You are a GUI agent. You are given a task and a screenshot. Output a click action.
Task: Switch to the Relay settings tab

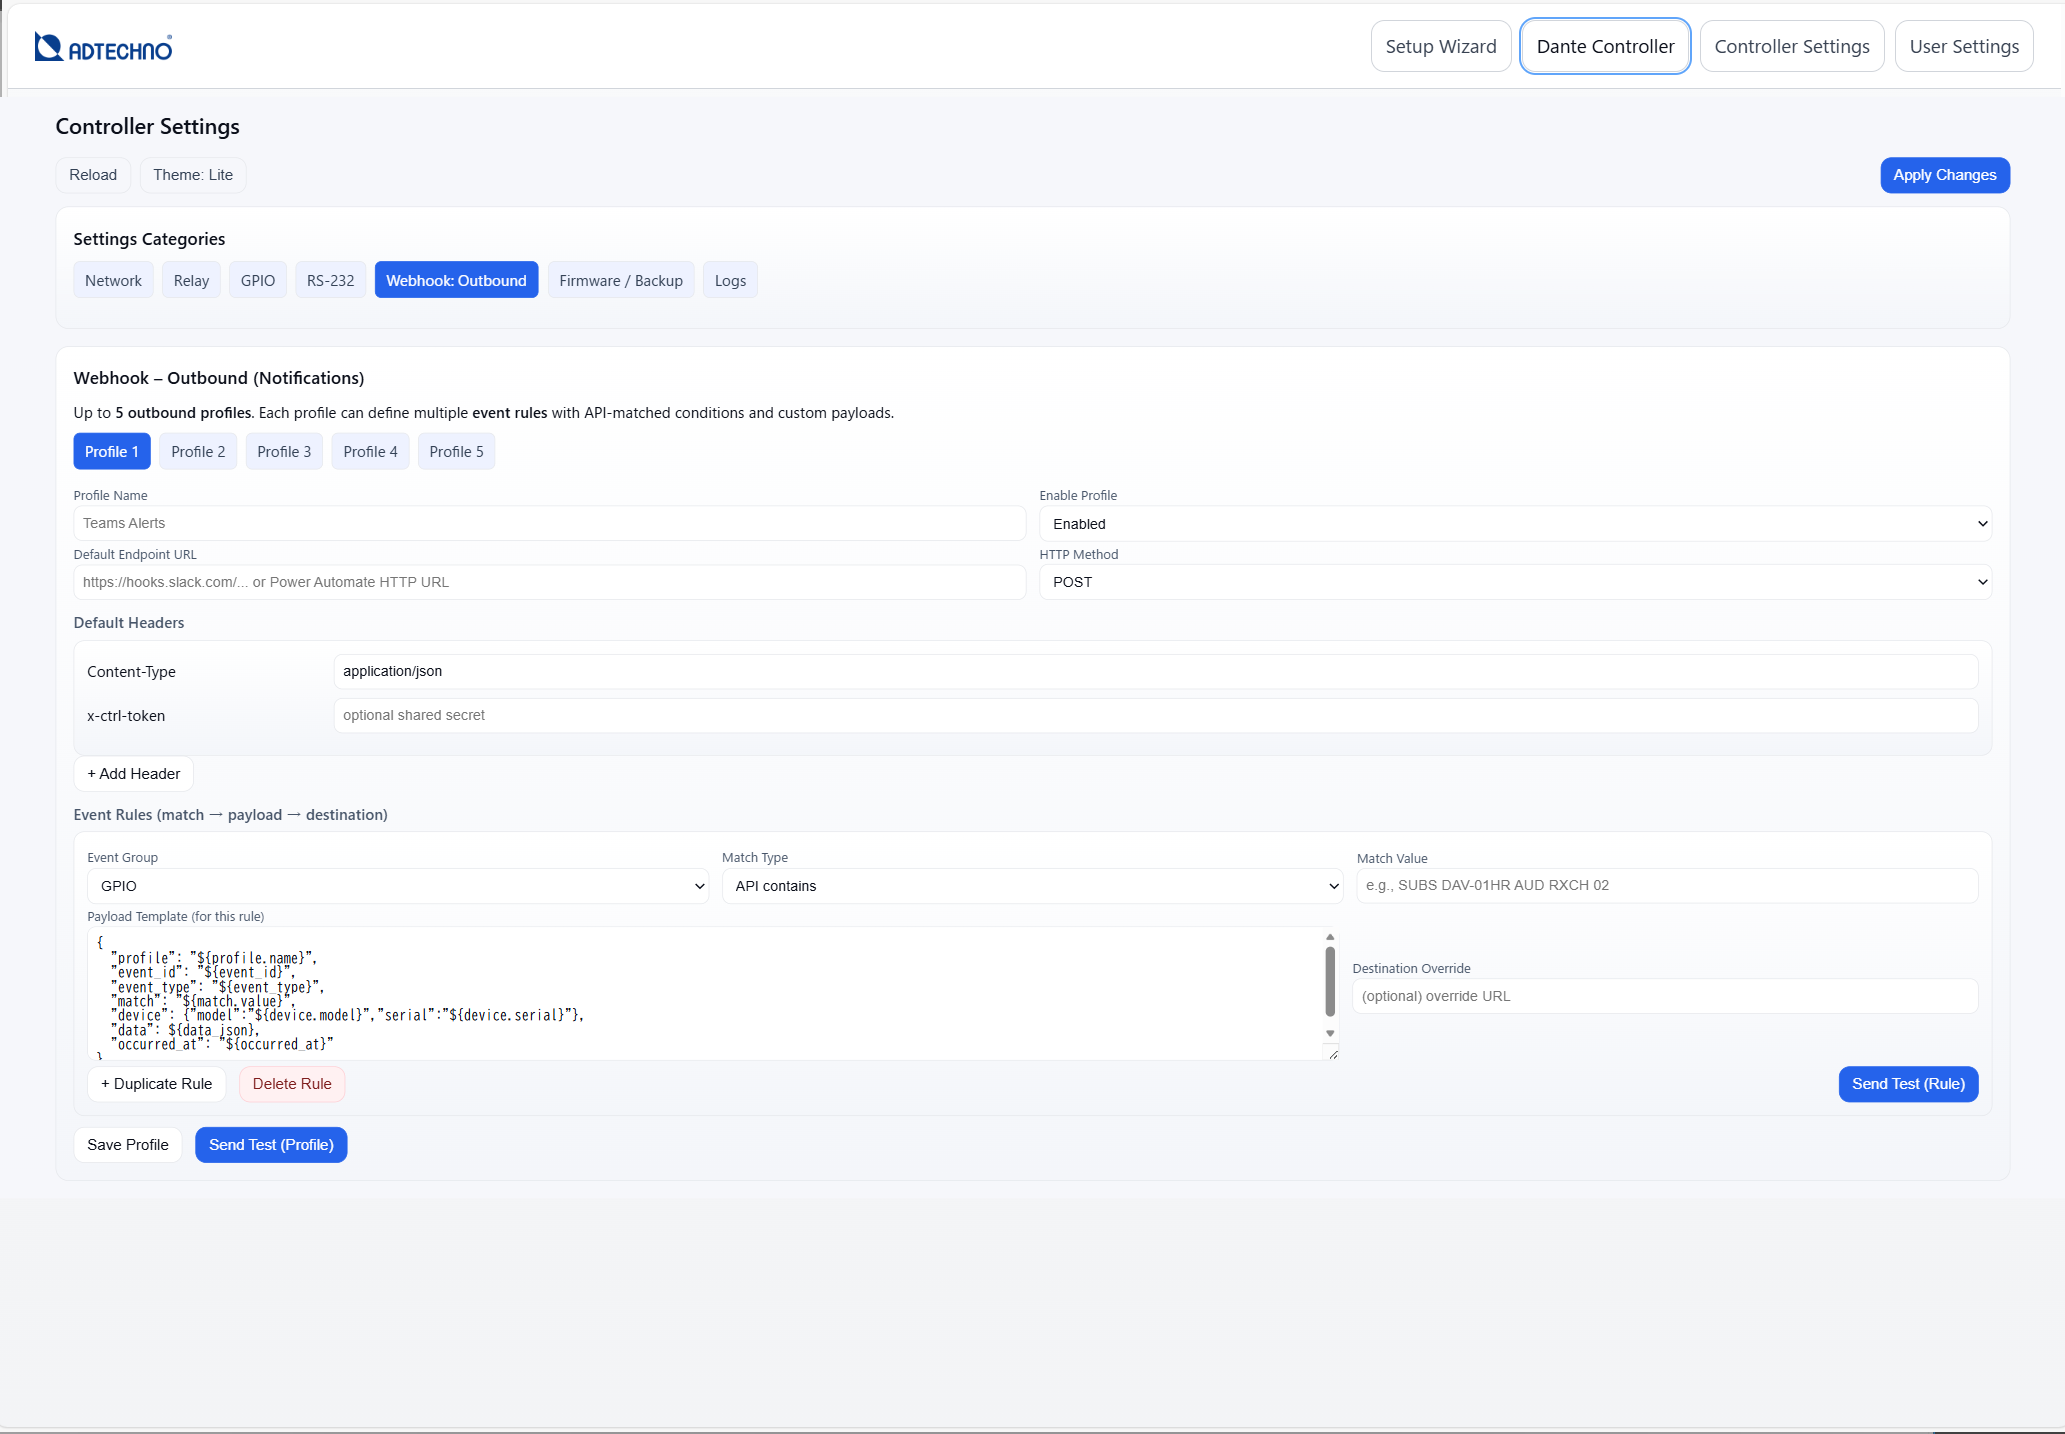click(x=191, y=280)
